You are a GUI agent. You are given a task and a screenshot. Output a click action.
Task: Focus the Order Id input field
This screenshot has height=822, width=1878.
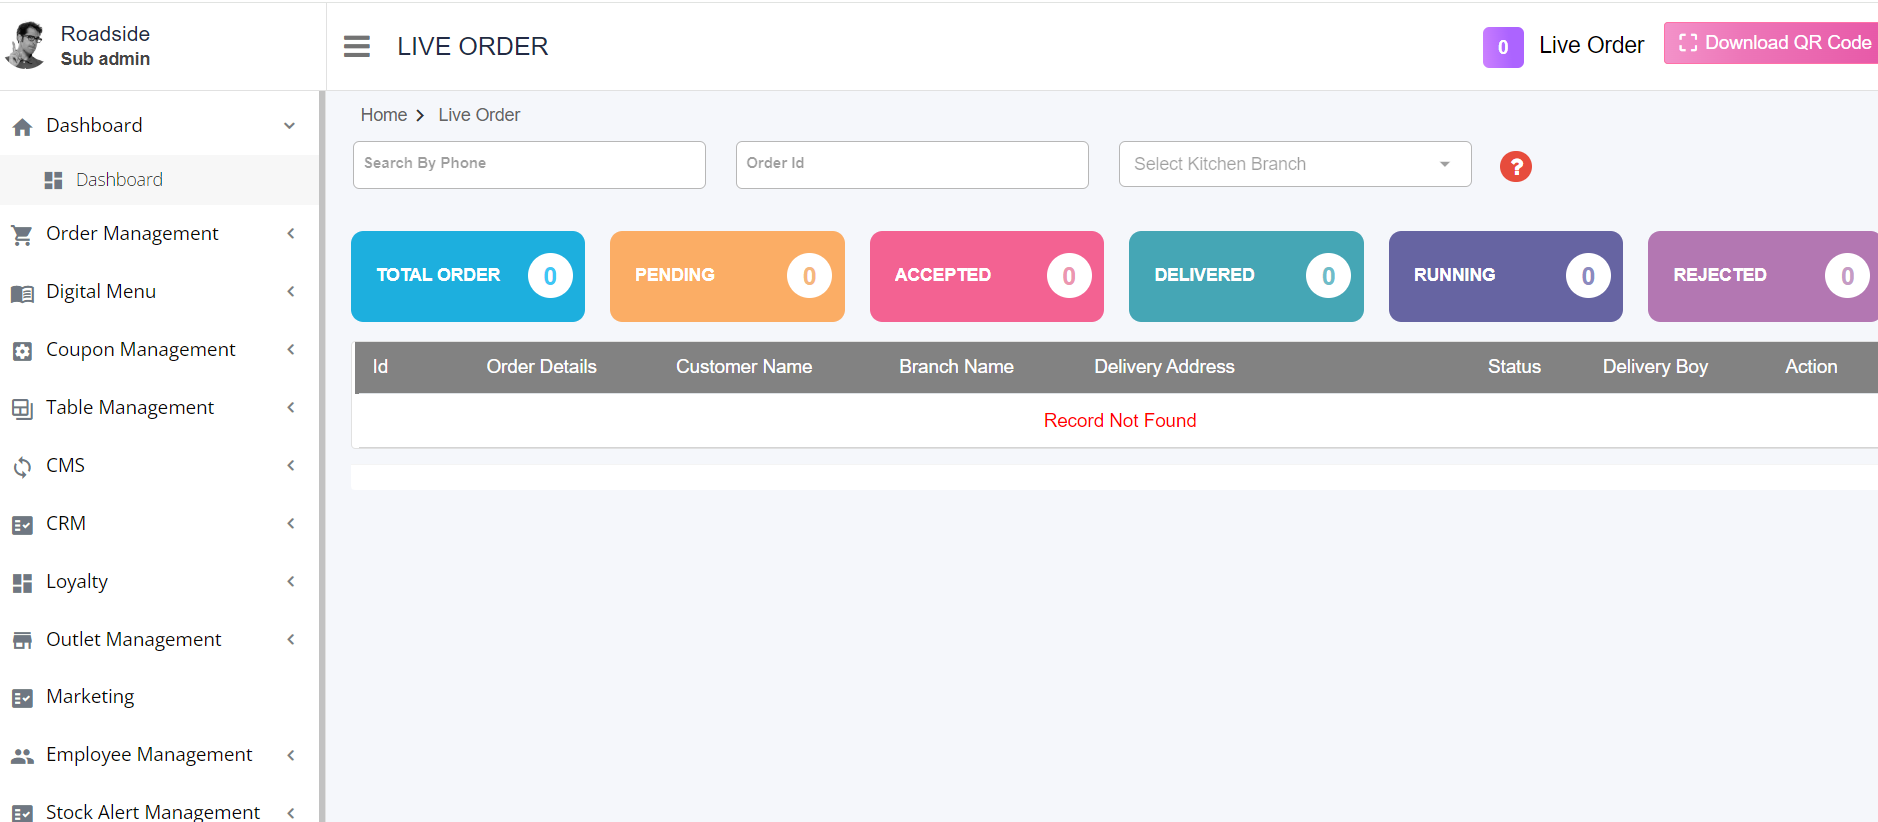point(911,164)
